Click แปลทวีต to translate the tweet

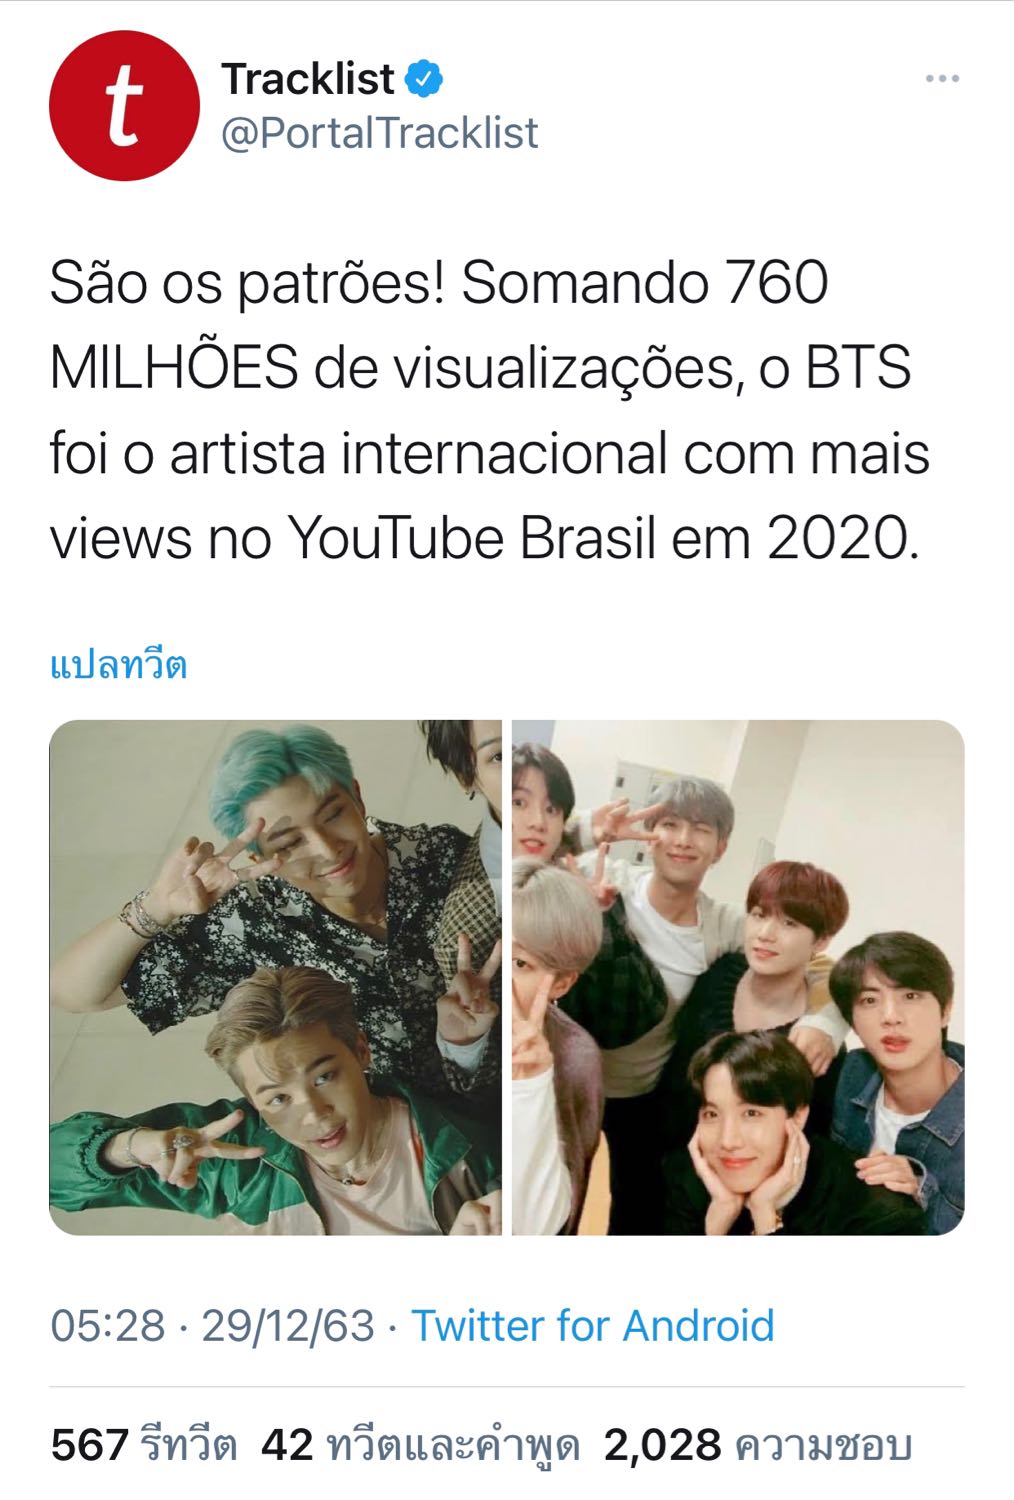point(119,664)
